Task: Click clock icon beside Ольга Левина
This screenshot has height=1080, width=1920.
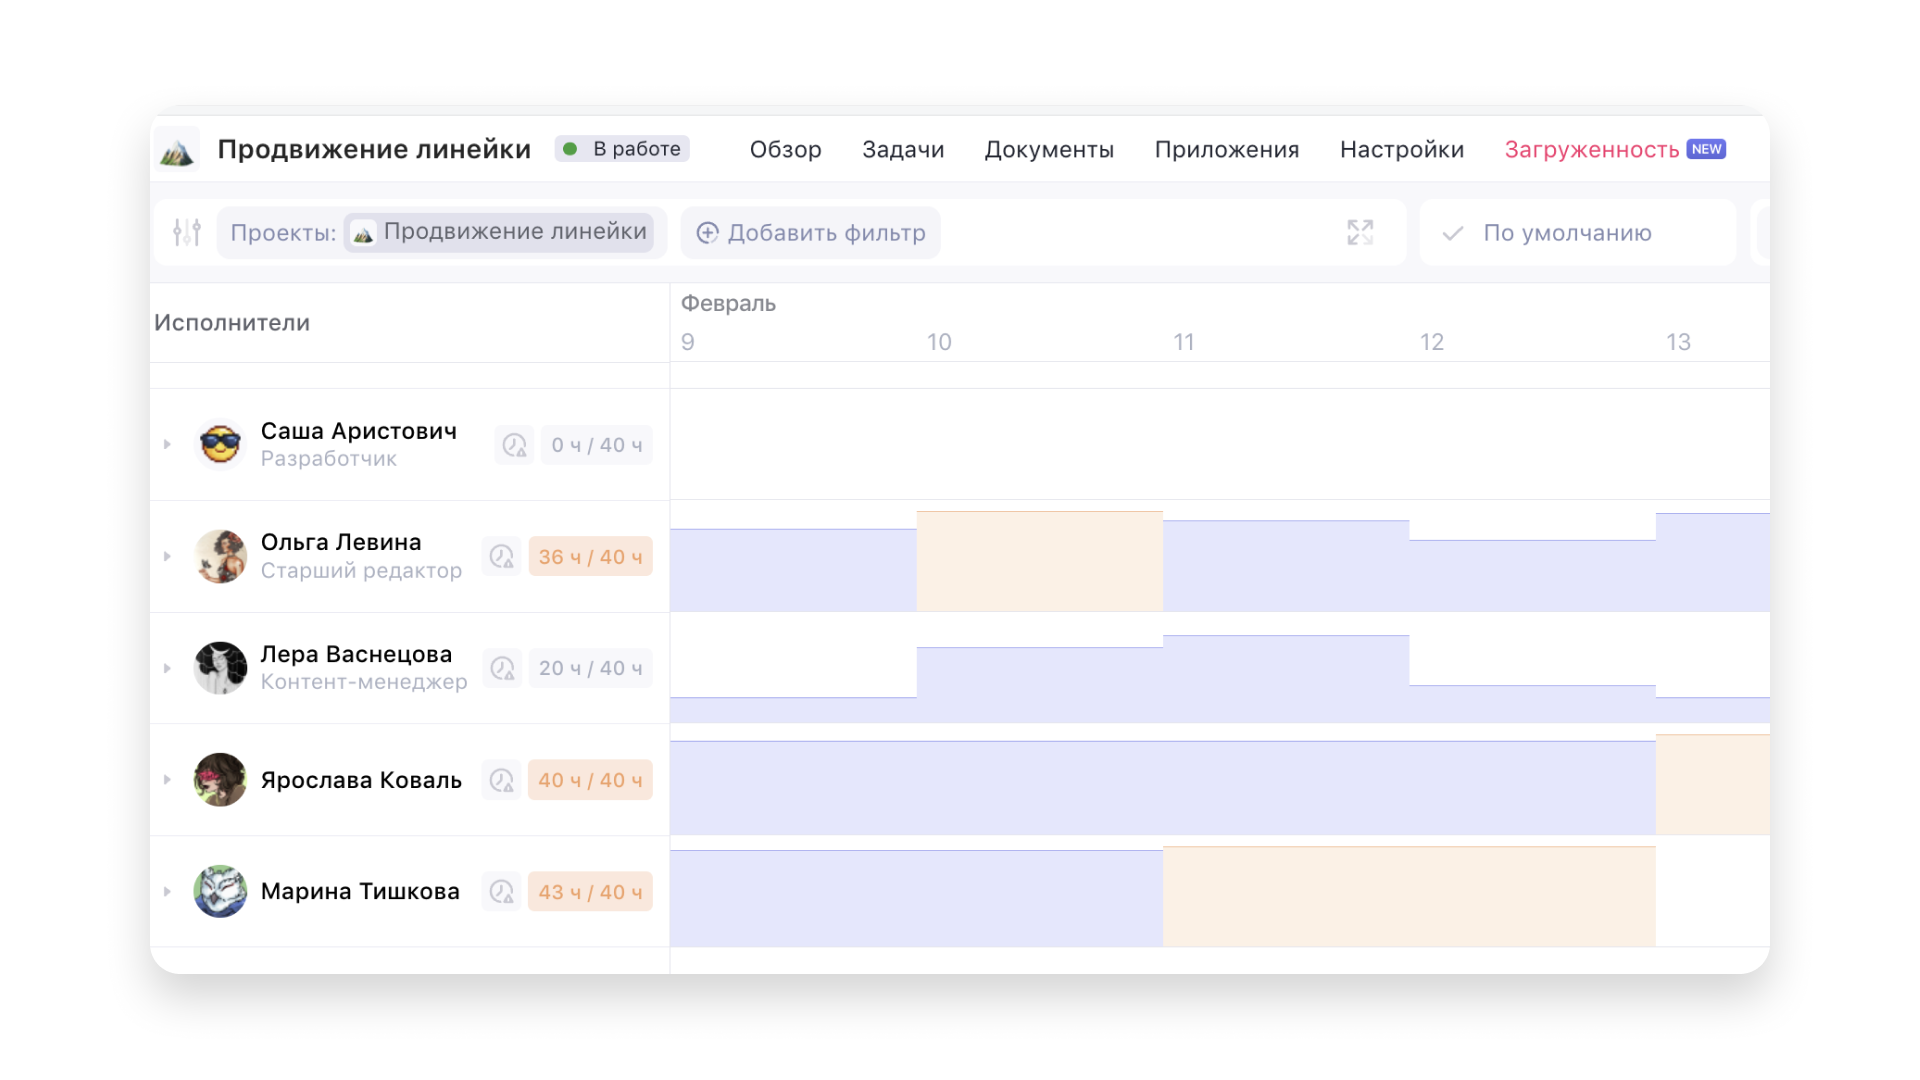Action: pyautogui.click(x=502, y=557)
